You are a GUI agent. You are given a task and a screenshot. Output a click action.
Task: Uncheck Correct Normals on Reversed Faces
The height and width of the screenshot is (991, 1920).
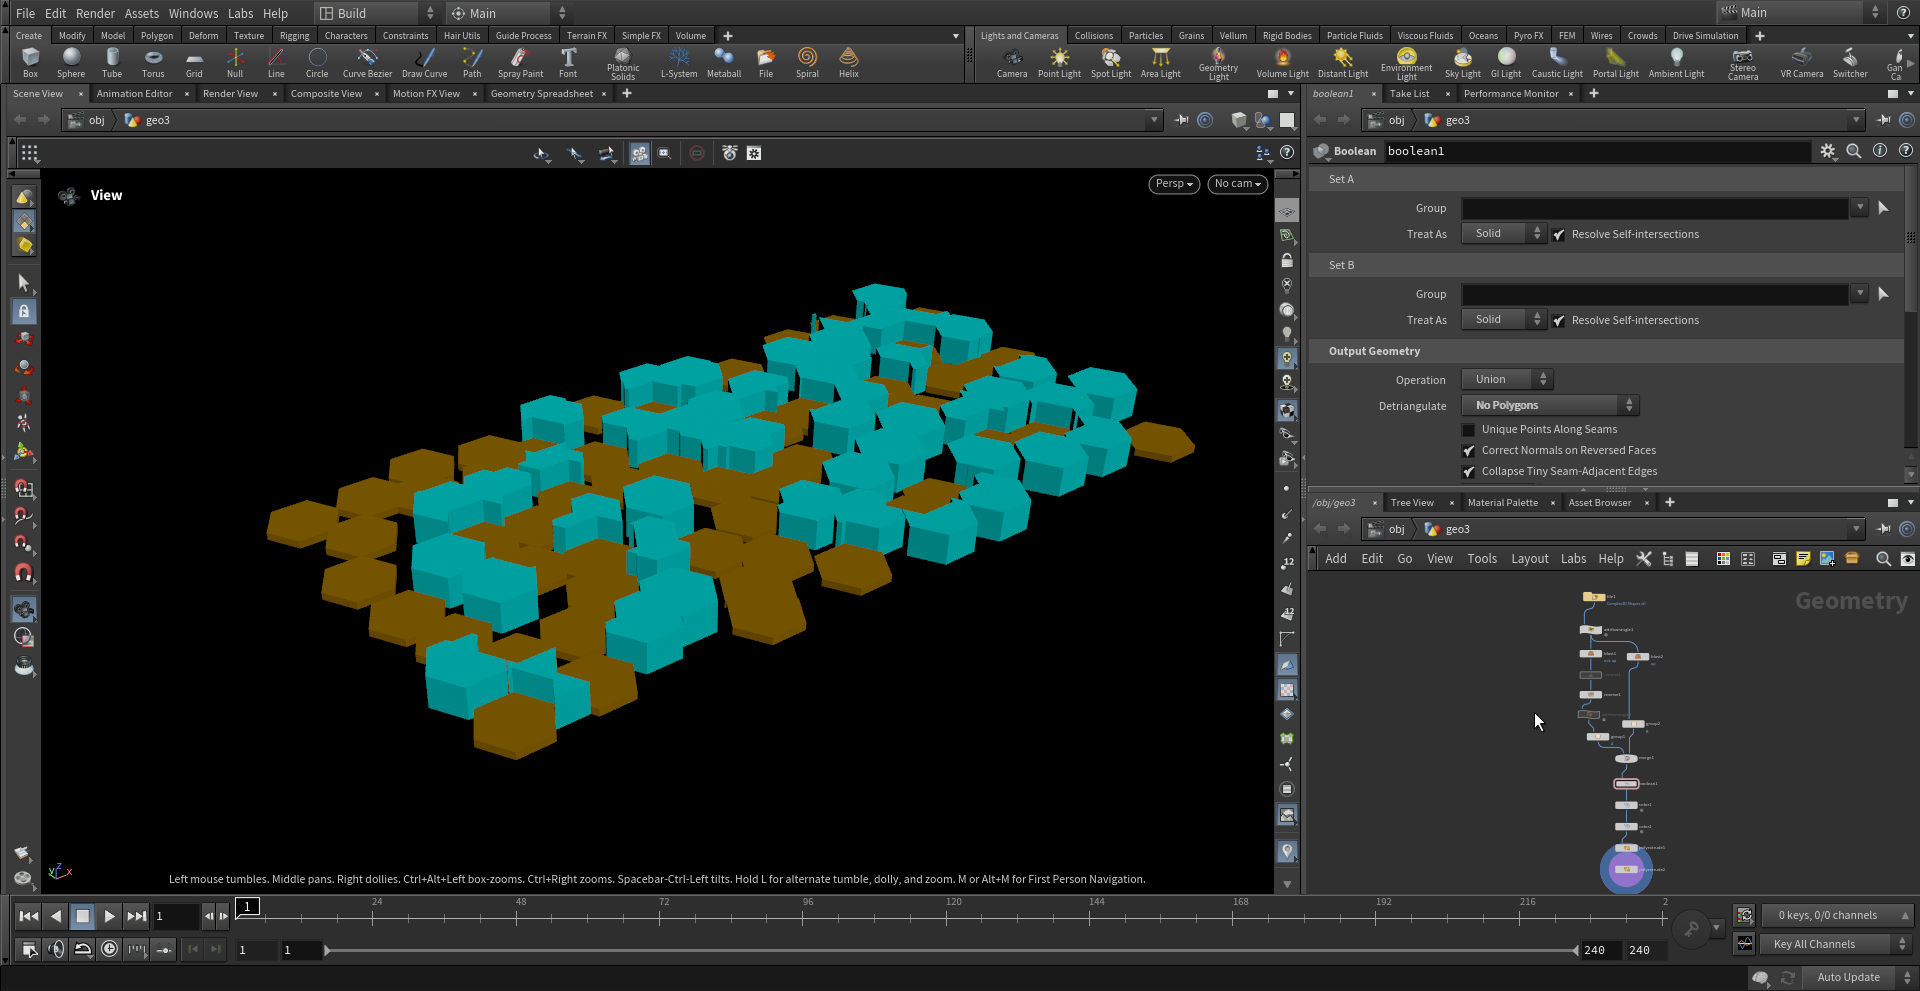pos(1468,451)
